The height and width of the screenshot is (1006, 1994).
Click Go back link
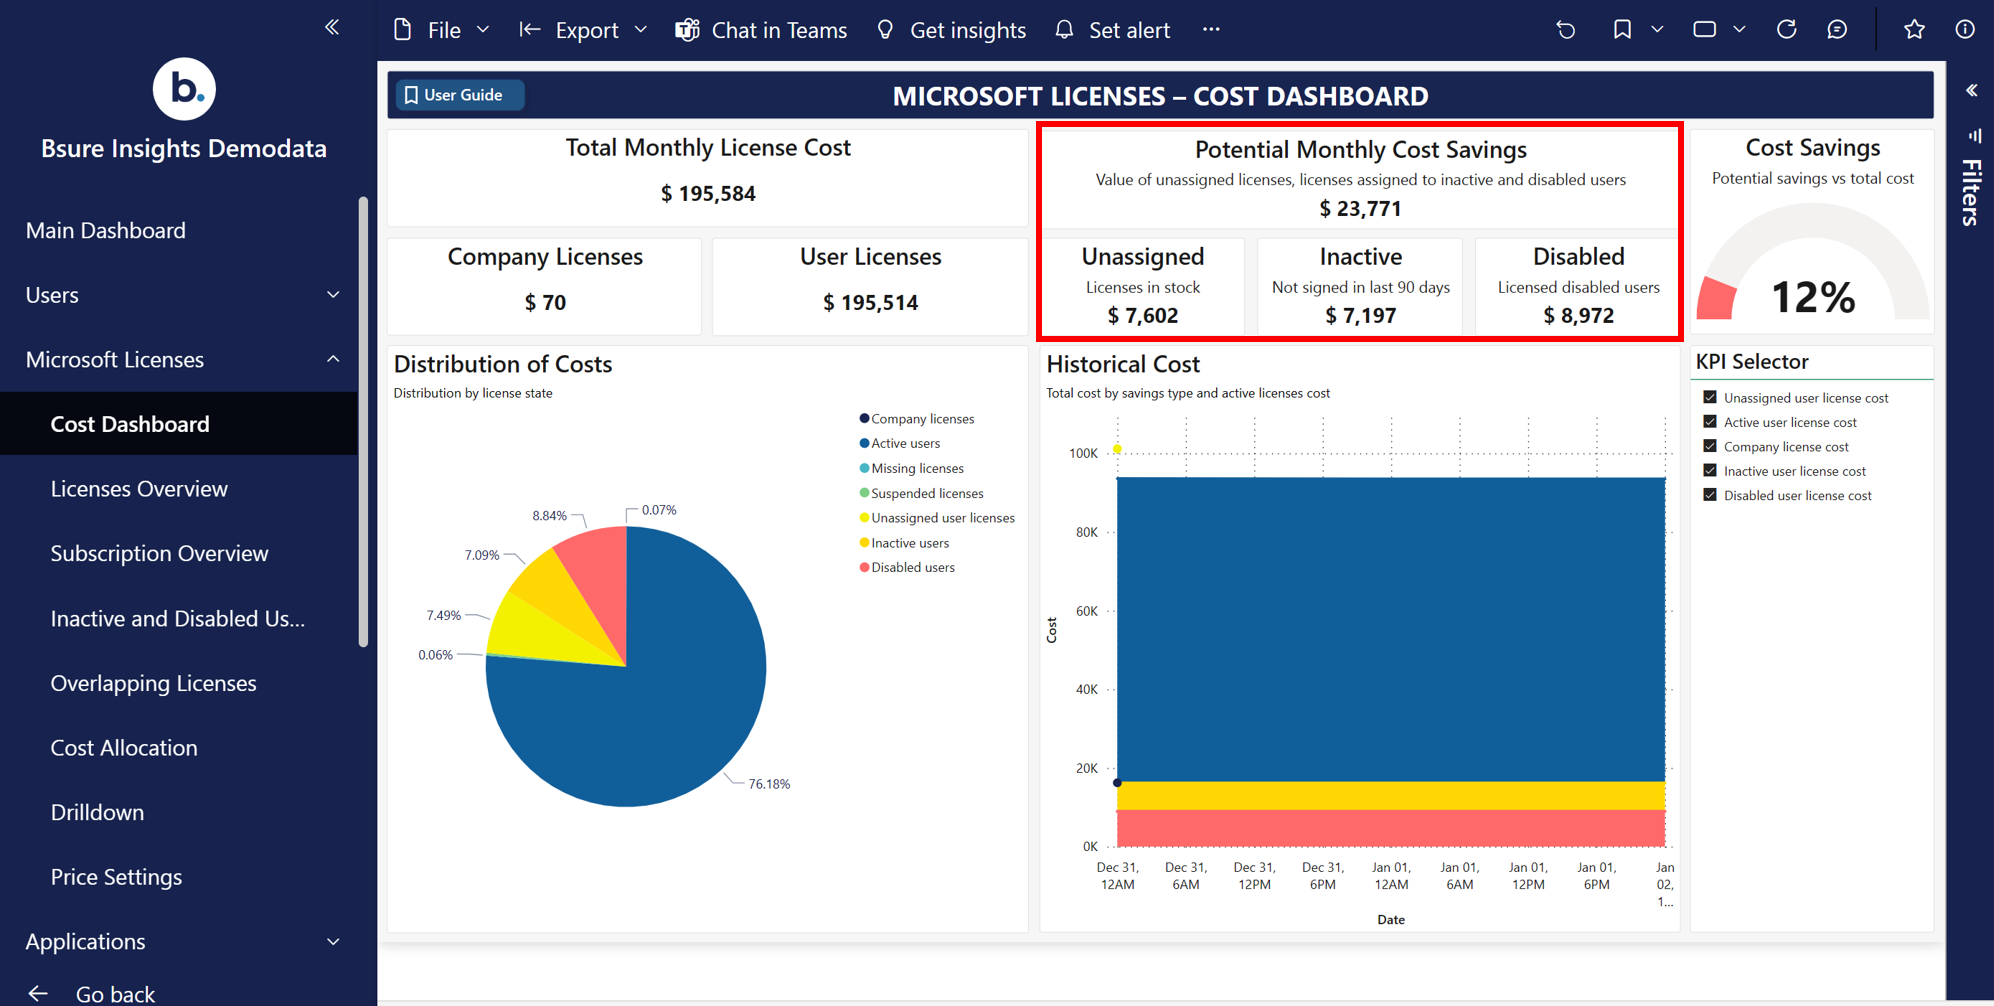coord(114,993)
